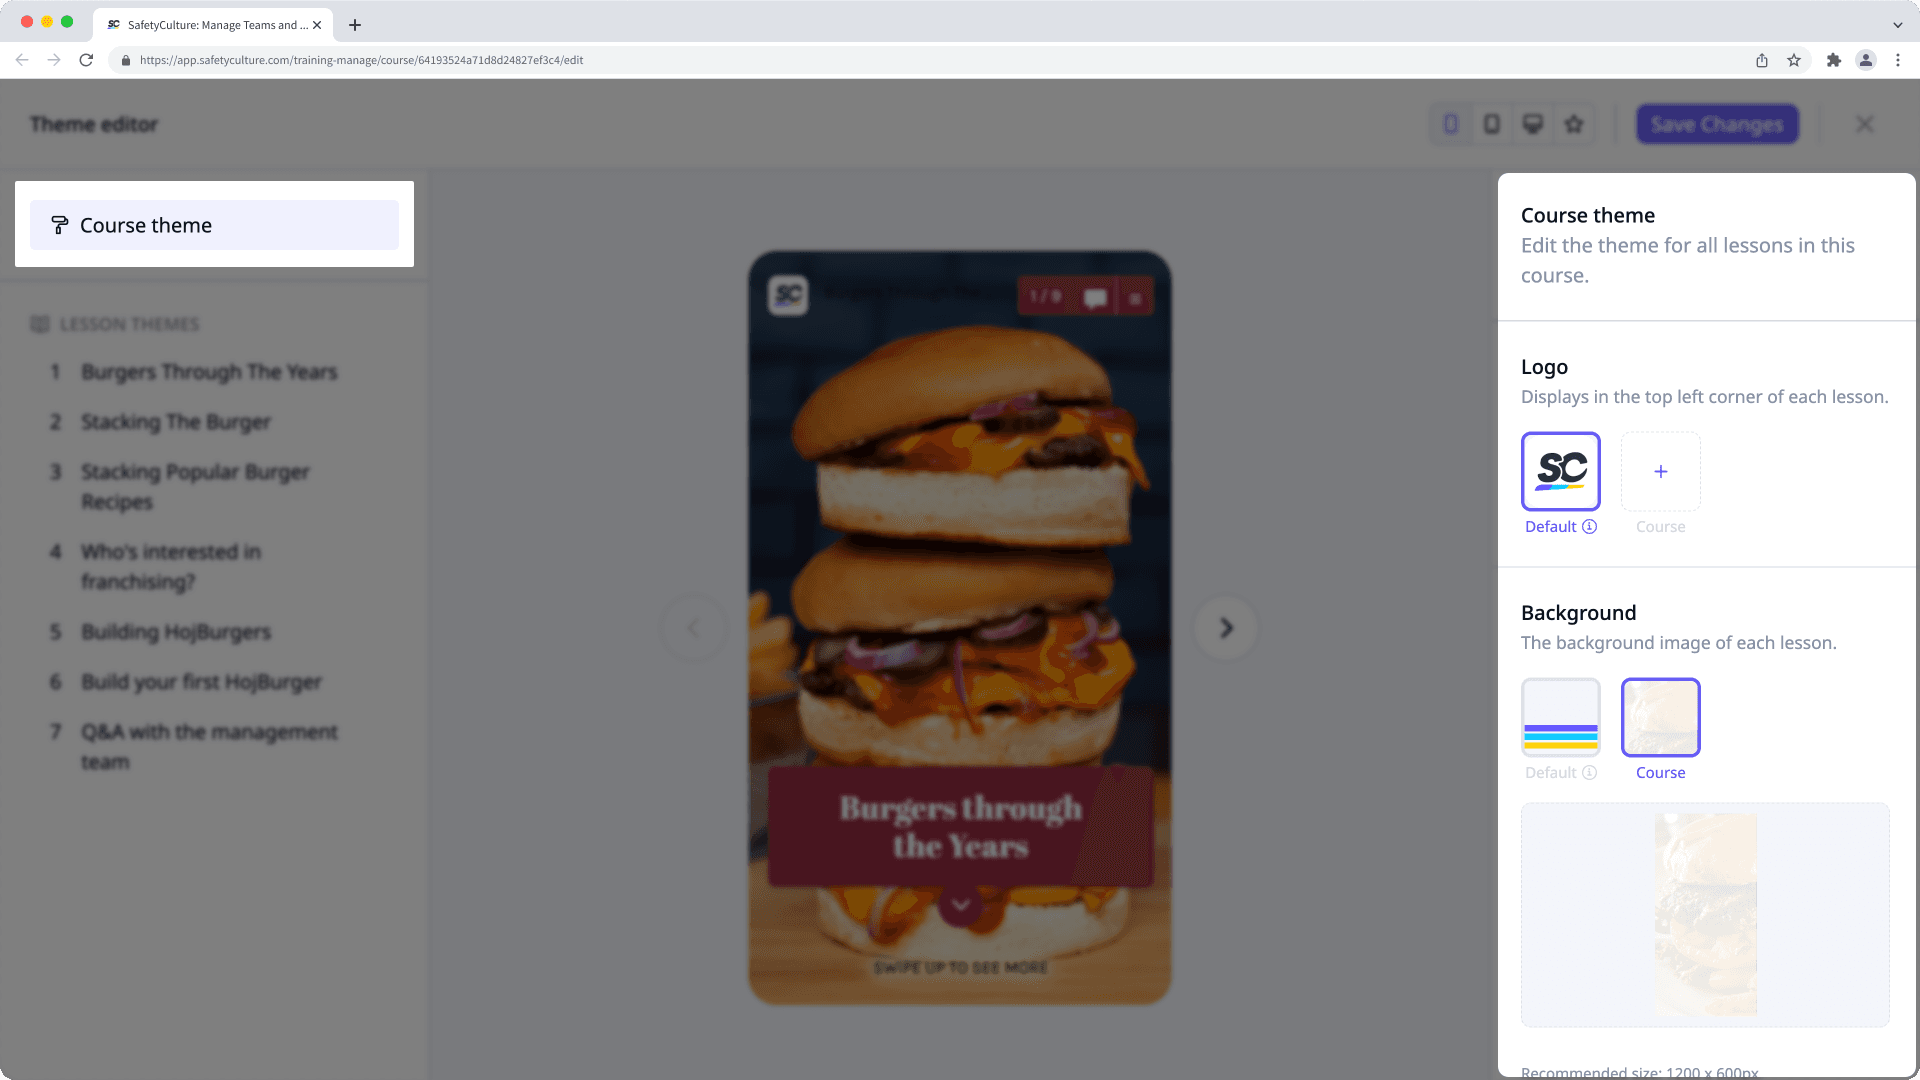Screen dimensions: 1920x1080
Task: Open lesson 3 Stacking Popular Burger Recipes
Action: 195,485
